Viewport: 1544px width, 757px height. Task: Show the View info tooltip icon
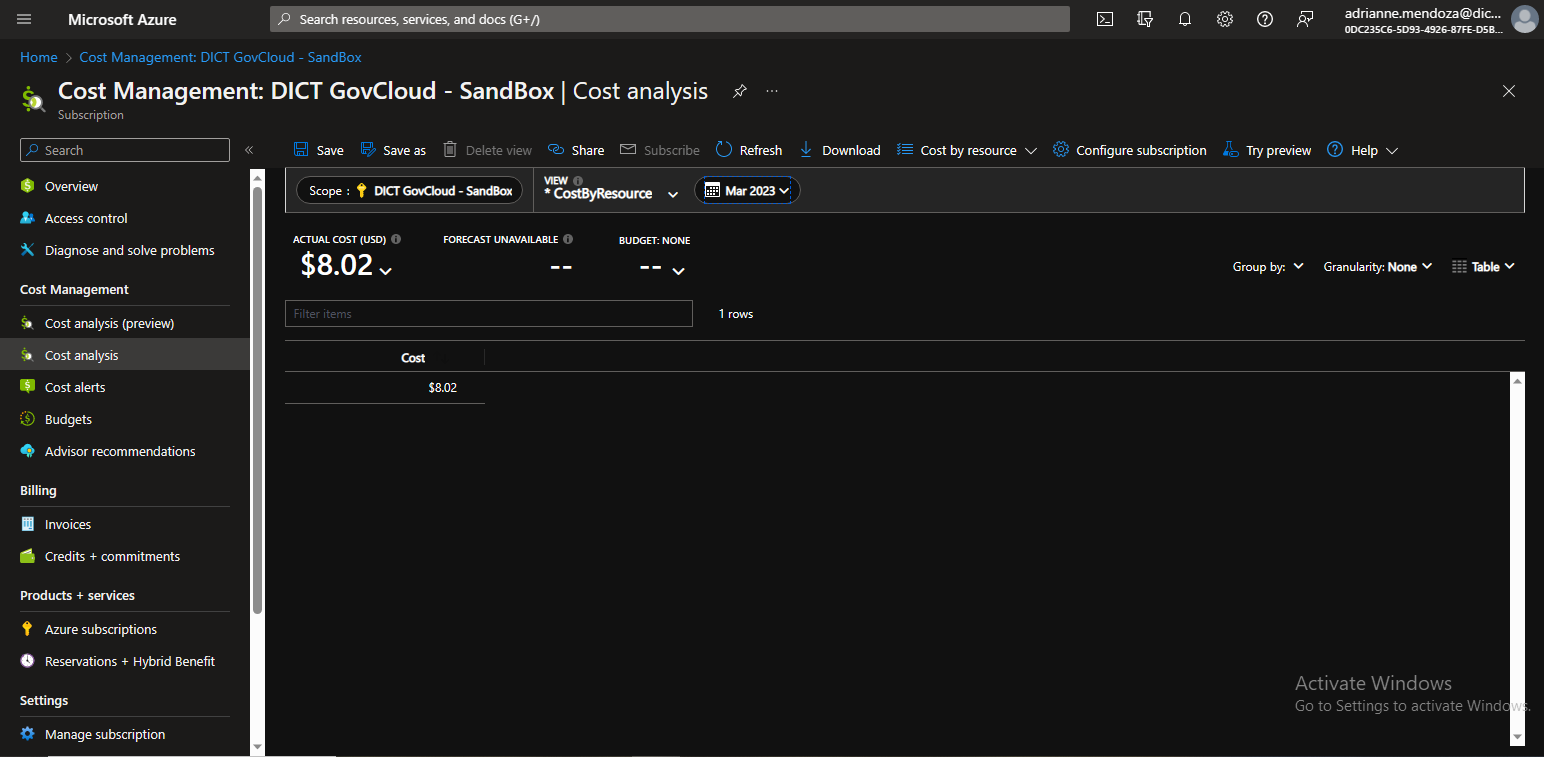[x=578, y=181]
